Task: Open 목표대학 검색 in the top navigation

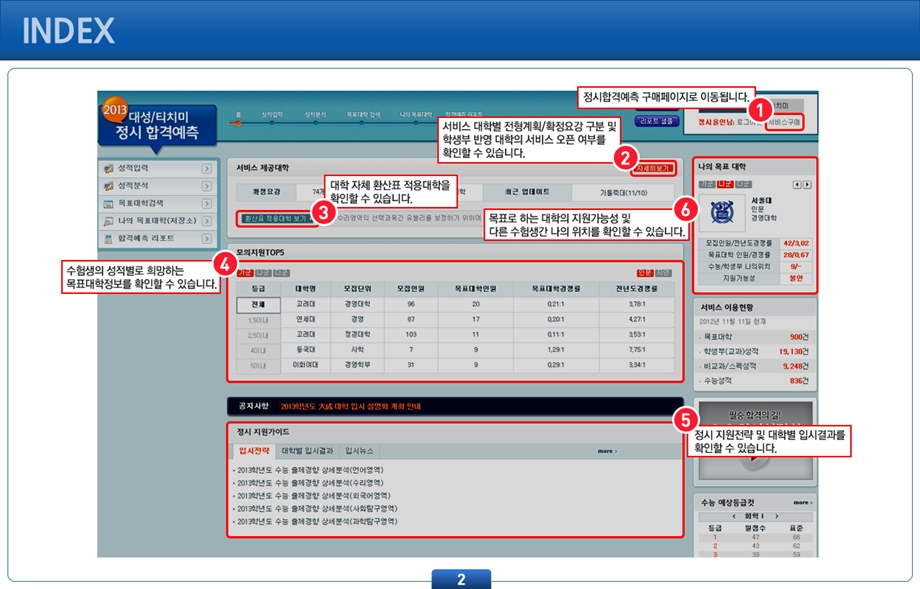Action: click(x=363, y=117)
